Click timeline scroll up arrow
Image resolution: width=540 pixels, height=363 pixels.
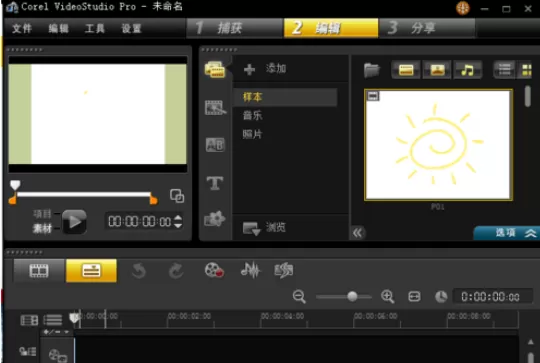(531, 342)
